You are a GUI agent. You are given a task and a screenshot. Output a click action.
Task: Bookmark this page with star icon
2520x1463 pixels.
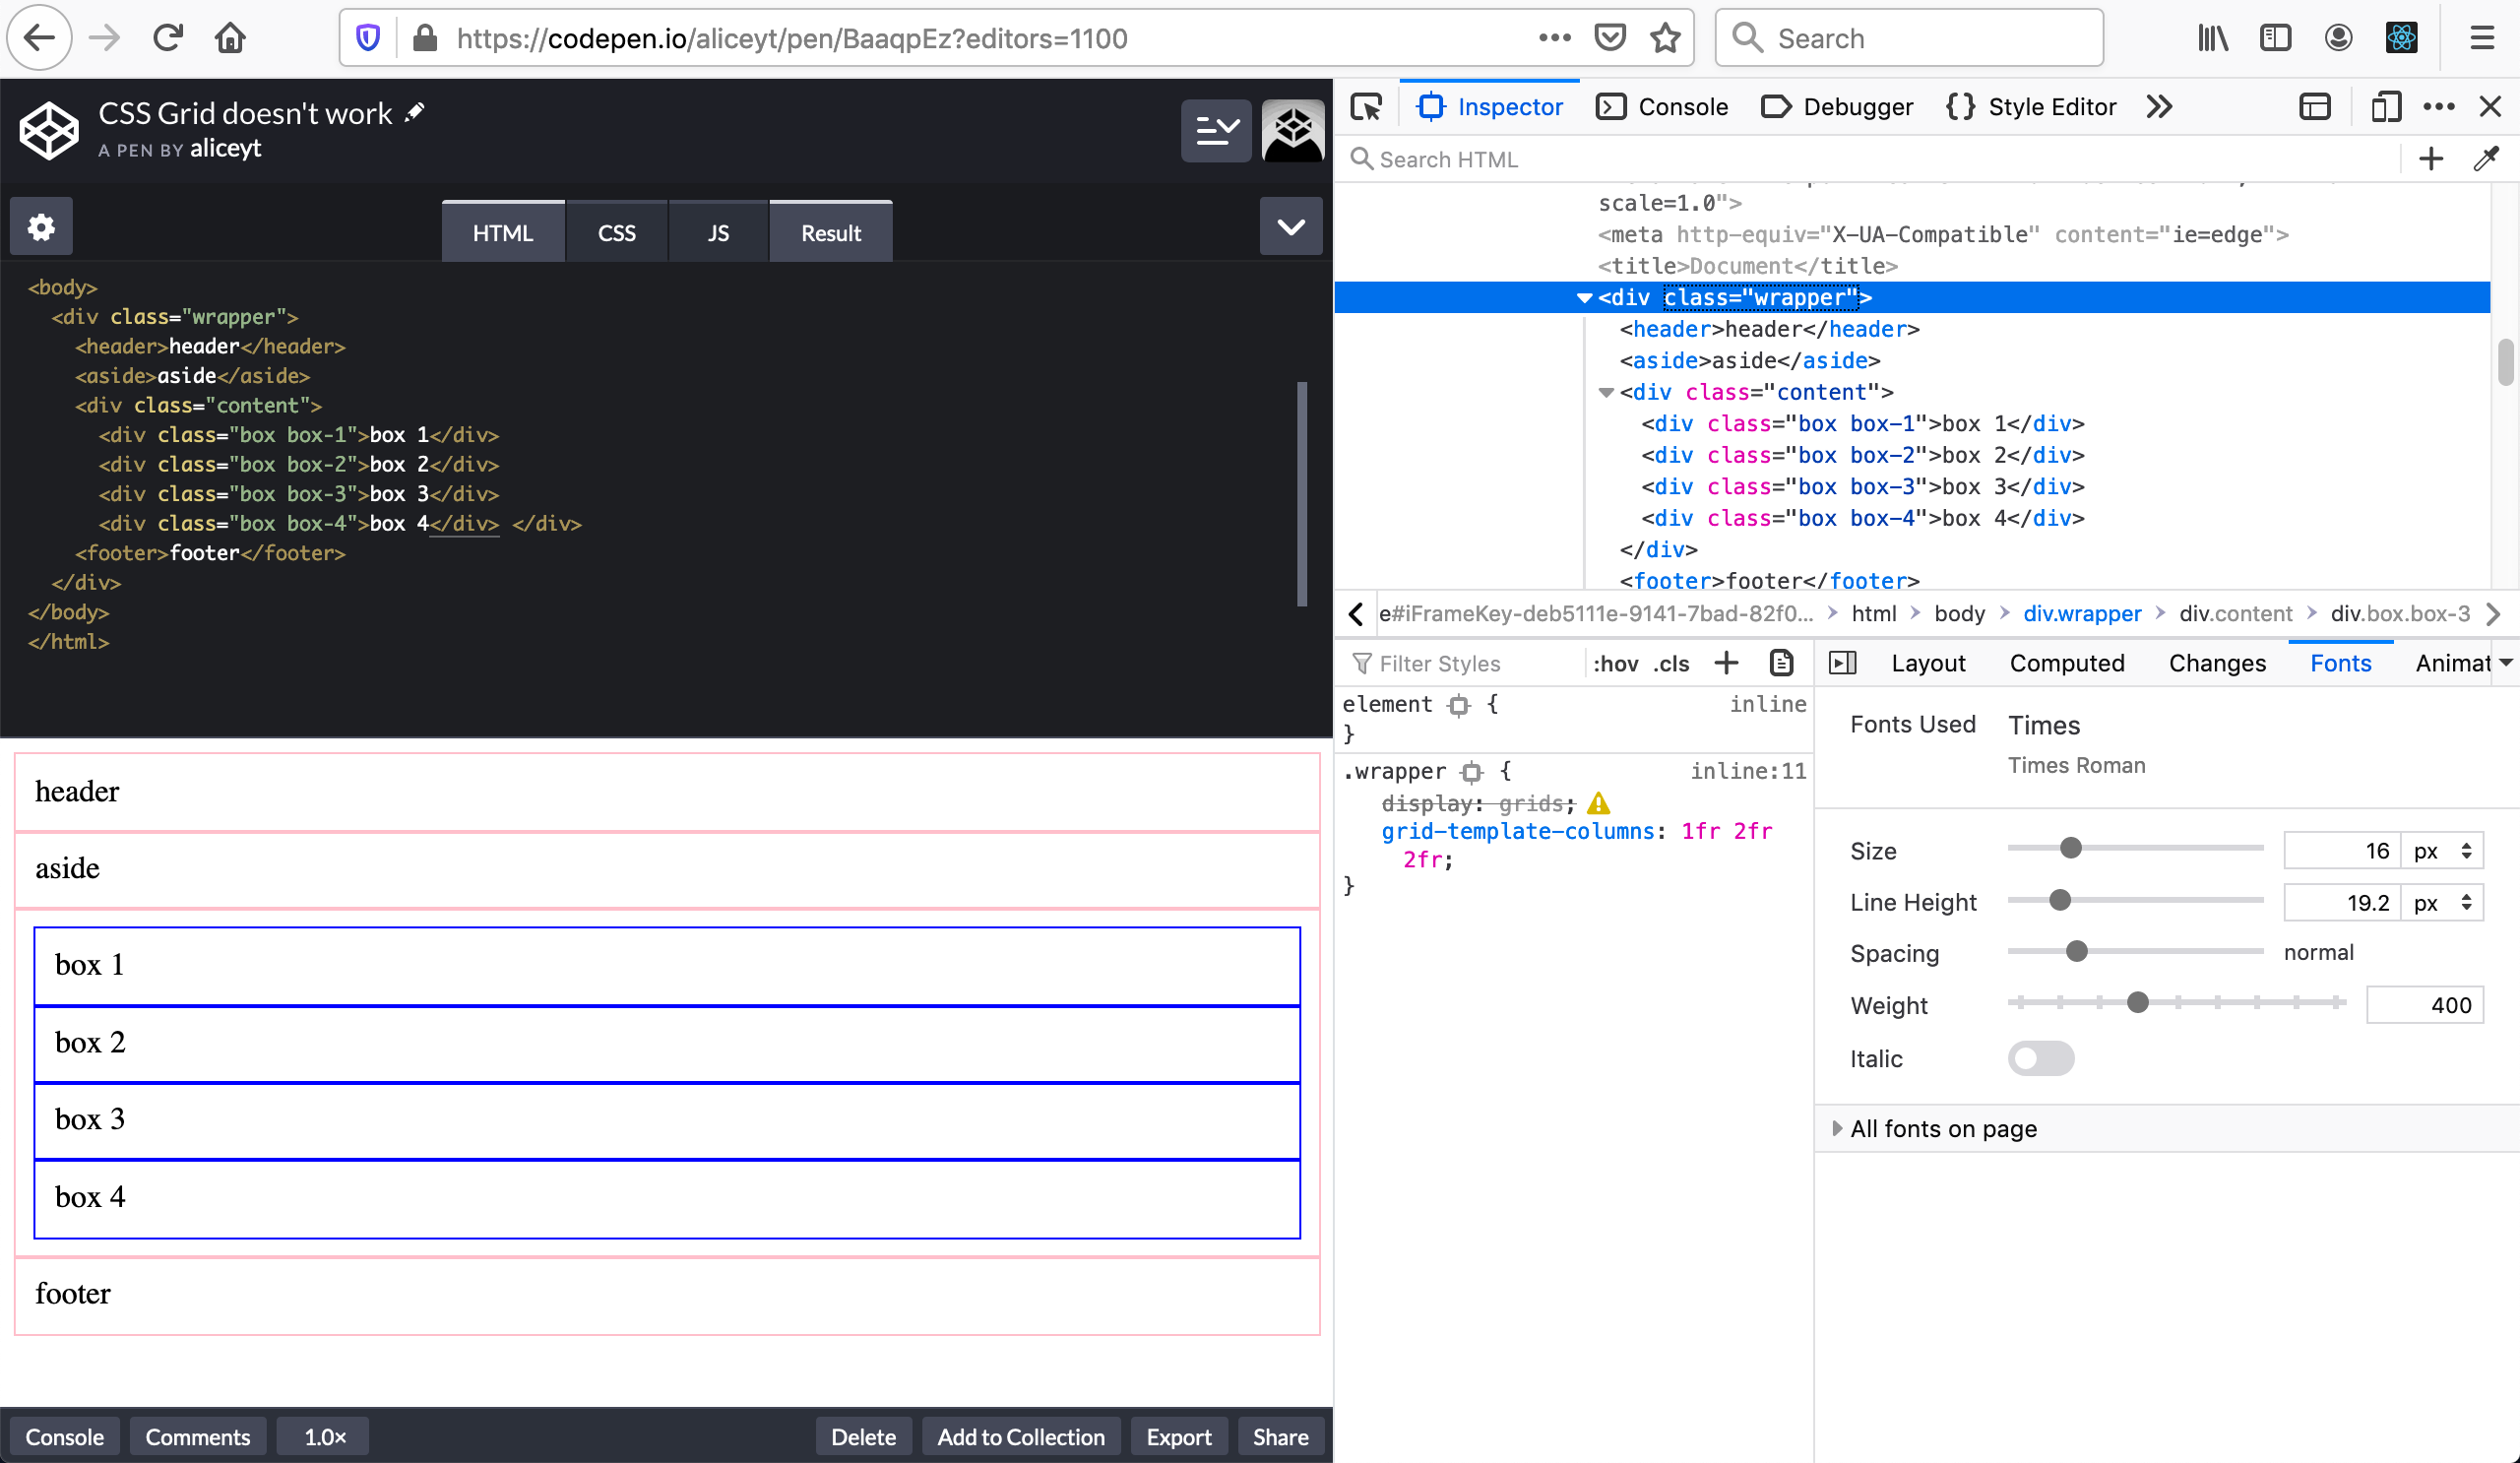tap(1665, 38)
